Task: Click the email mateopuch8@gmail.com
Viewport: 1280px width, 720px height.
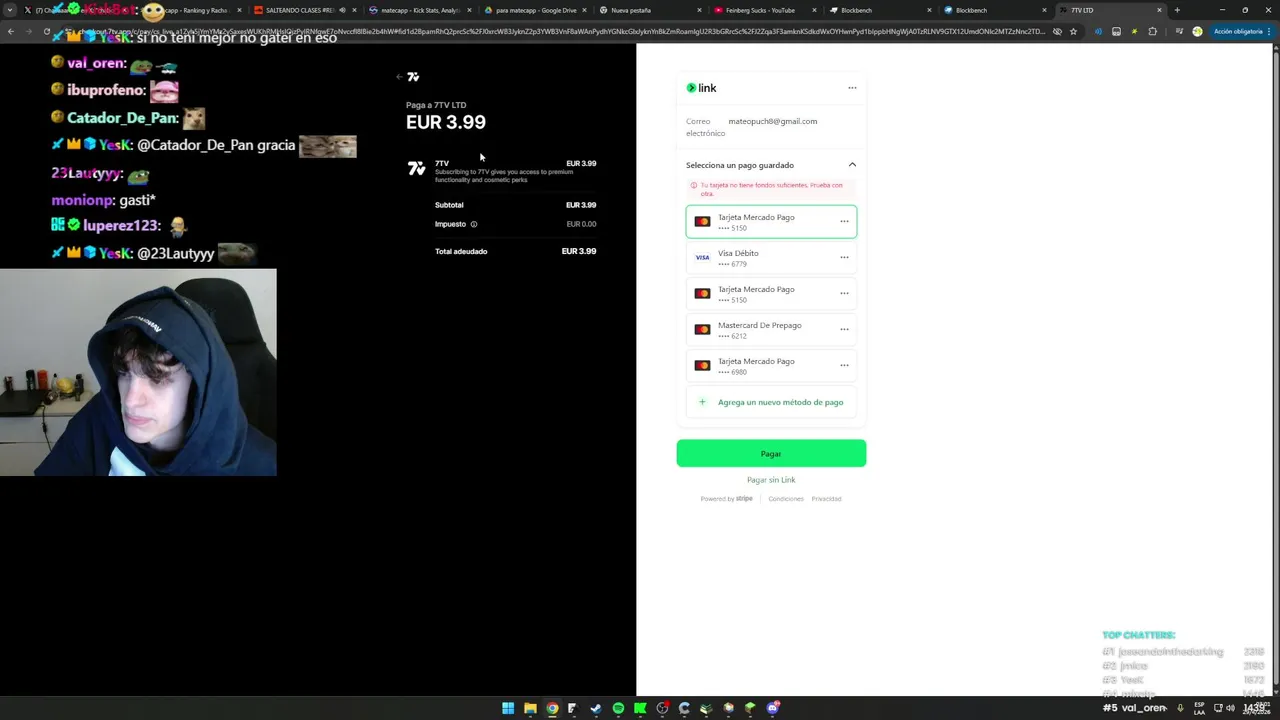Action: pyautogui.click(x=772, y=121)
